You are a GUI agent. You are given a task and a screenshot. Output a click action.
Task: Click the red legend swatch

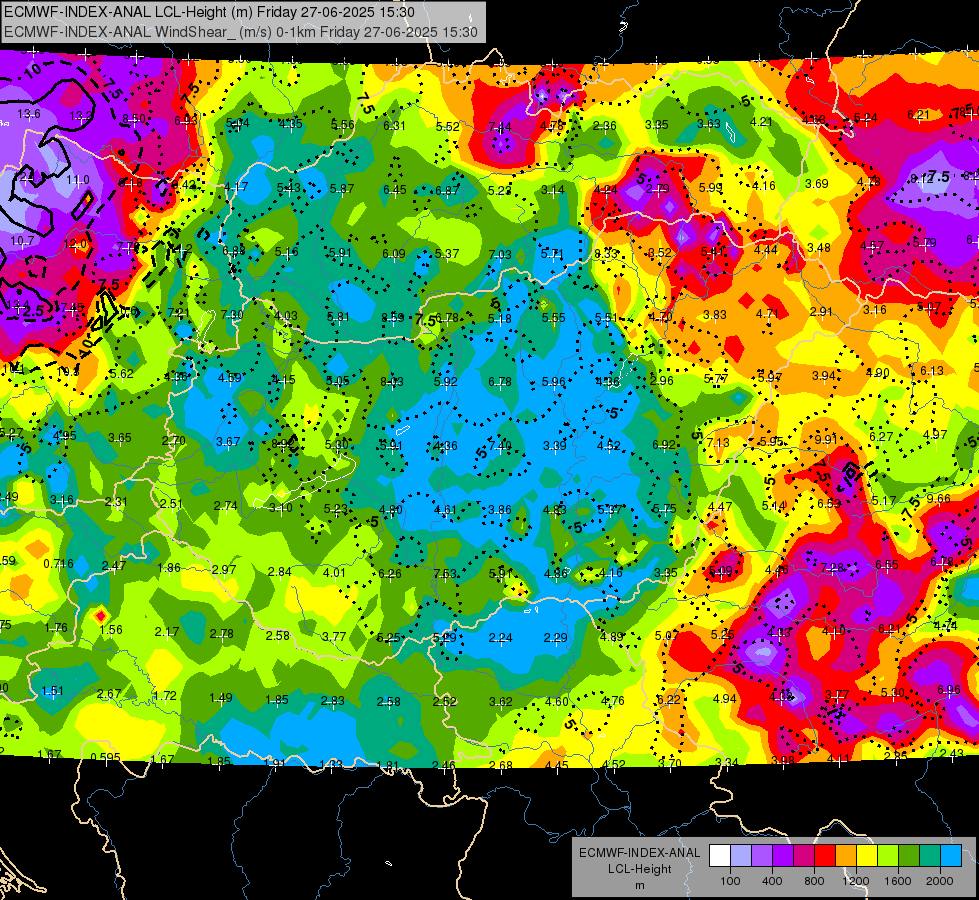tap(825, 856)
